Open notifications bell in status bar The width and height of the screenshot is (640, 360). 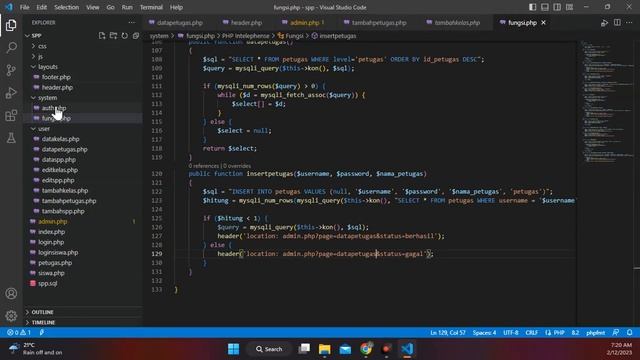pos(629,333)
